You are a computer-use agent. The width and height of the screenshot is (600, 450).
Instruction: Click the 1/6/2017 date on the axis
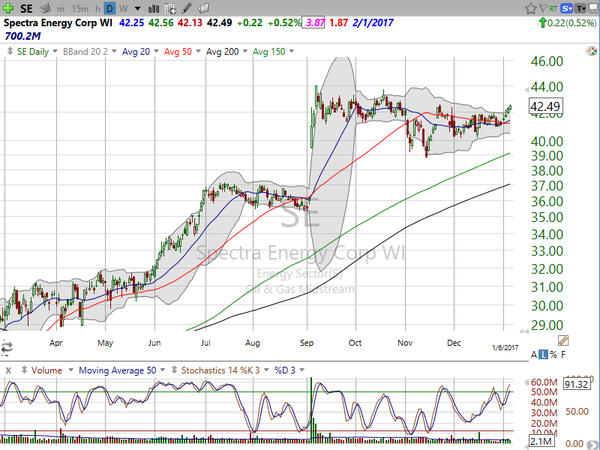(x=505, y=347)
